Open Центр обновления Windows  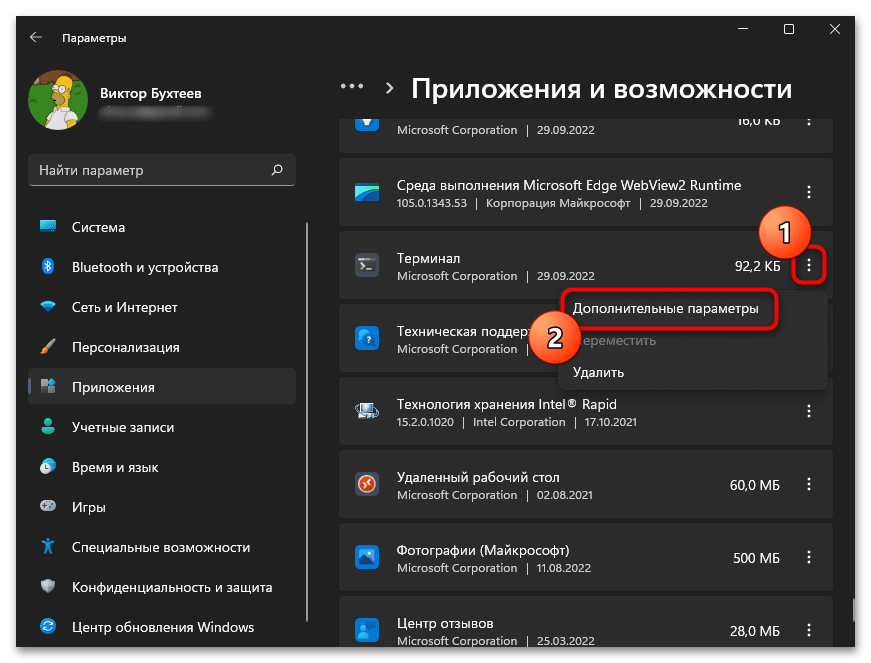coord(162,627)
